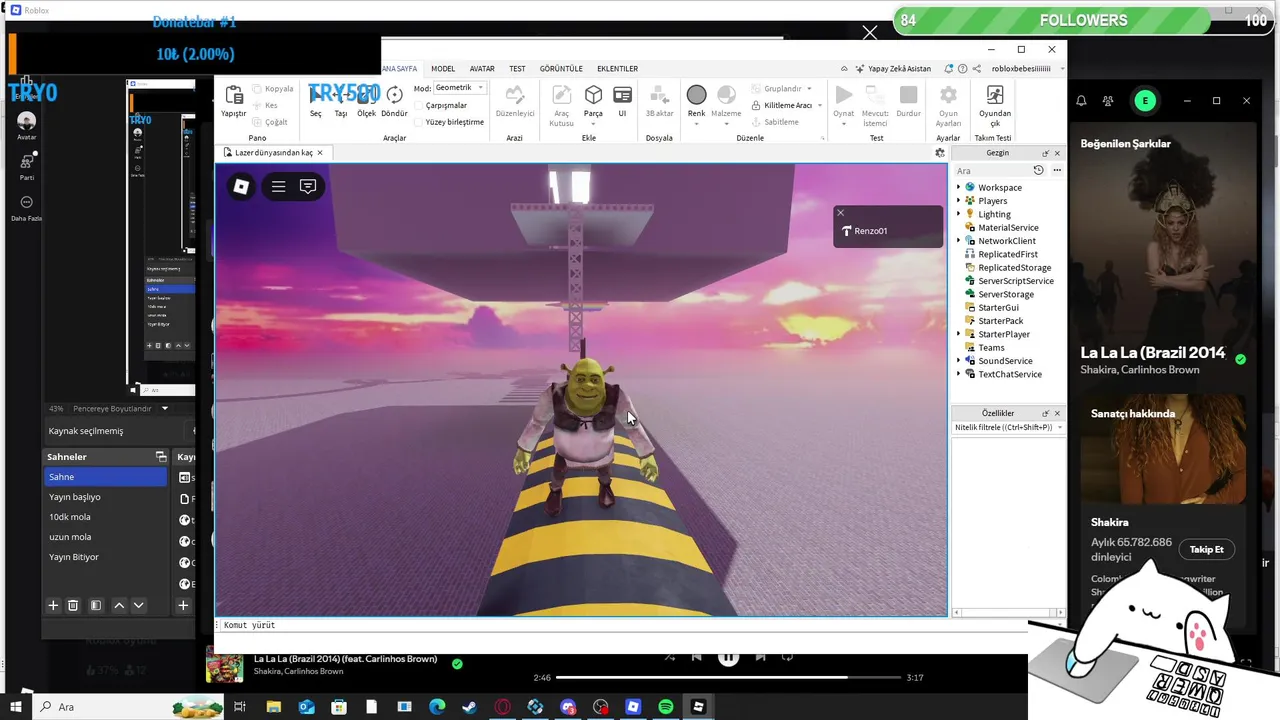
Task: Click the Spotify notifications bell icon
Action: click(1081, 101)
